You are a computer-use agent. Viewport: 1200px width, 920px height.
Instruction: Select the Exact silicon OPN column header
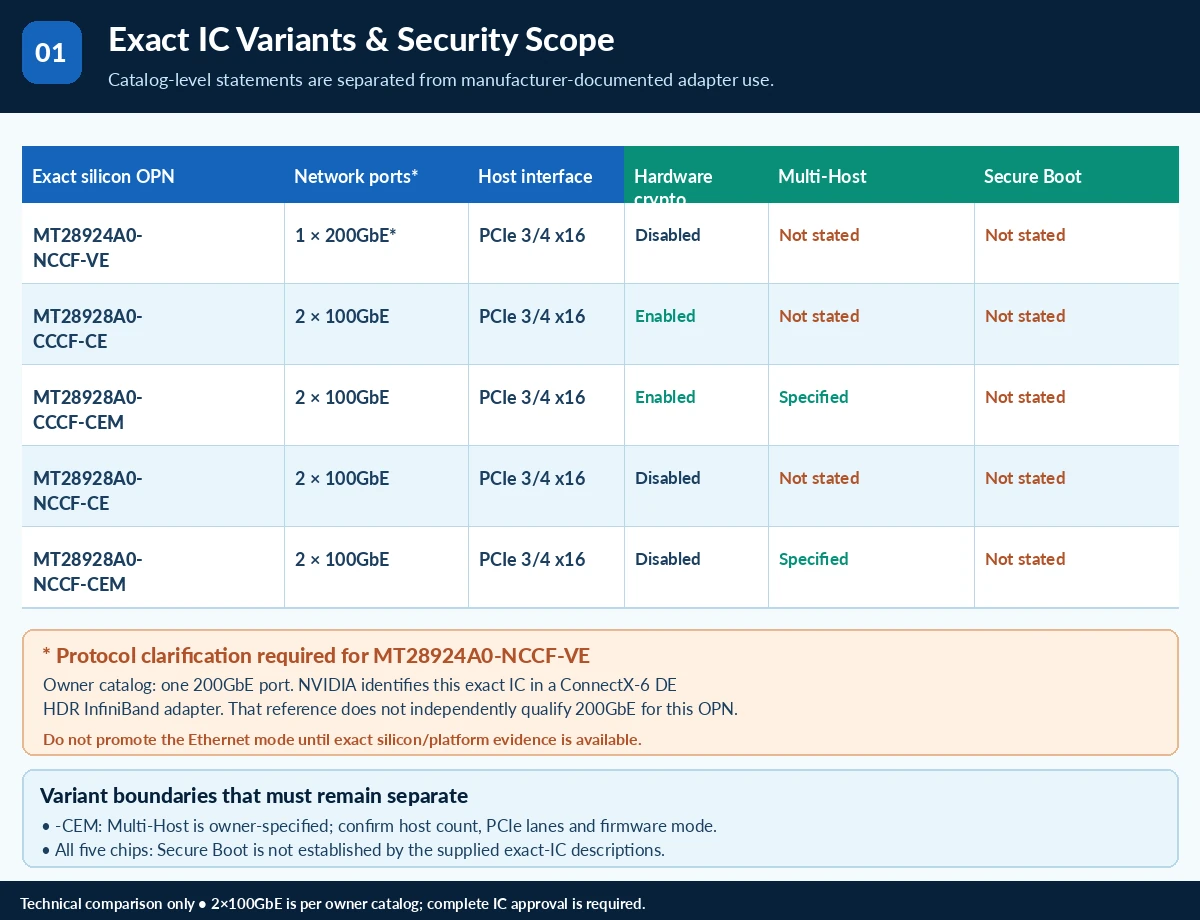[153, 175]
